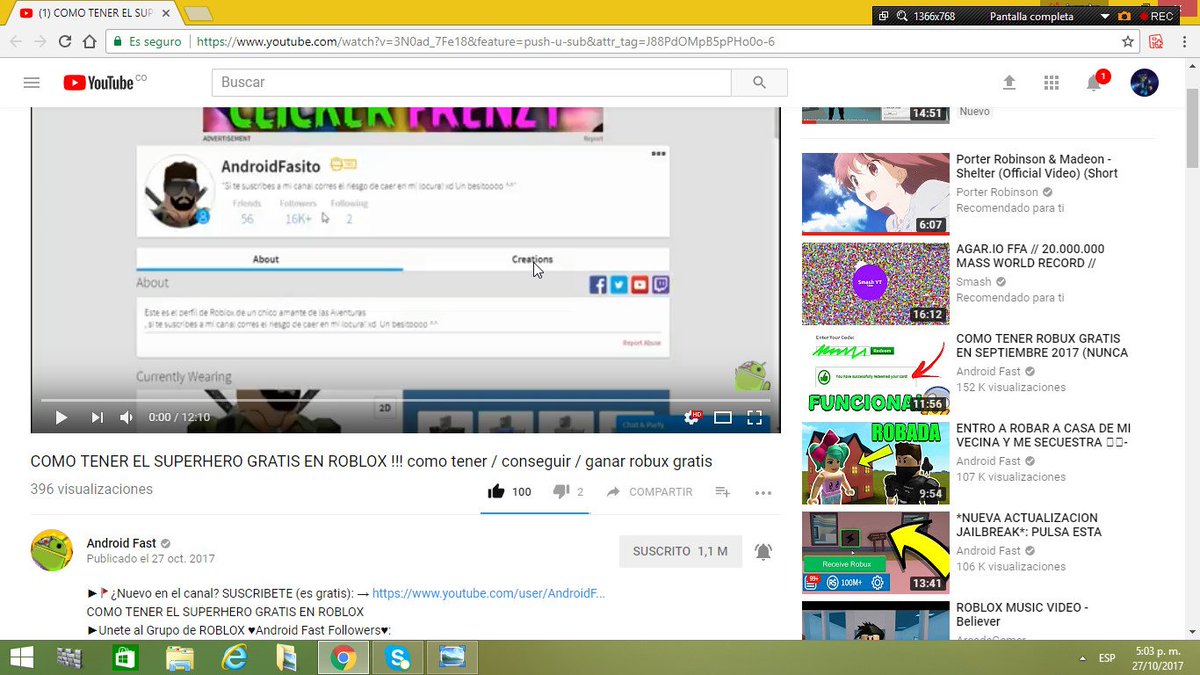
Task: Go to browser home page
Action: (90, 42)
